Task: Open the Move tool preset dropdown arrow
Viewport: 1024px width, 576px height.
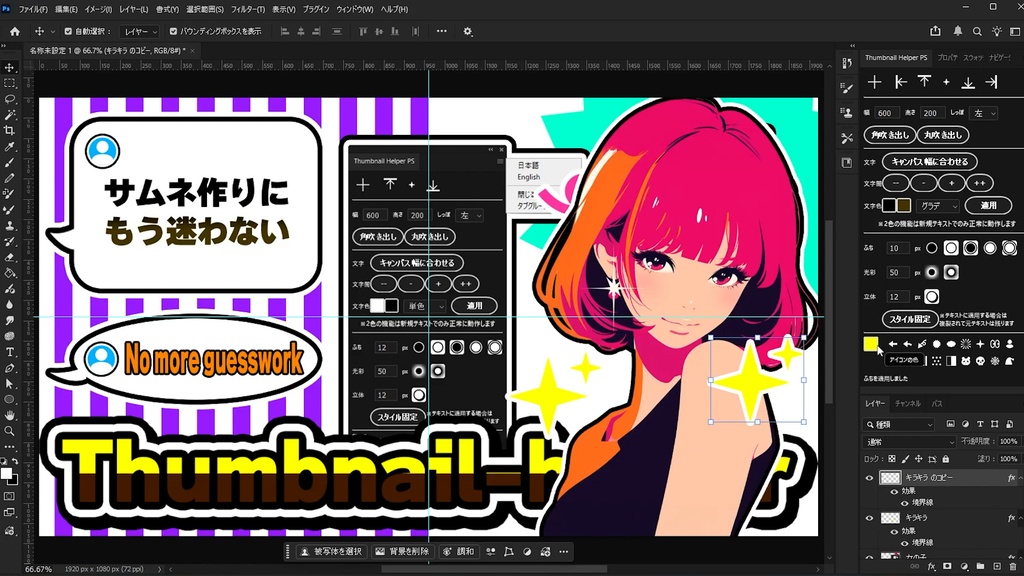Action: point(53,31)
